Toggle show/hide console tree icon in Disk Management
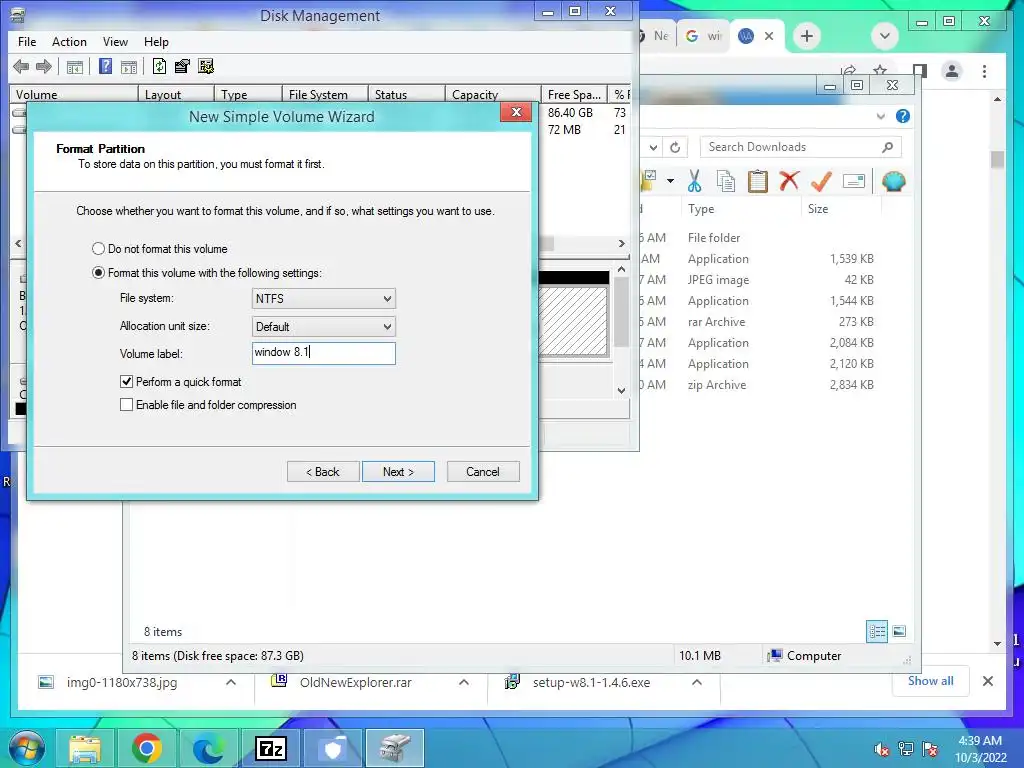 coord(75,67)
